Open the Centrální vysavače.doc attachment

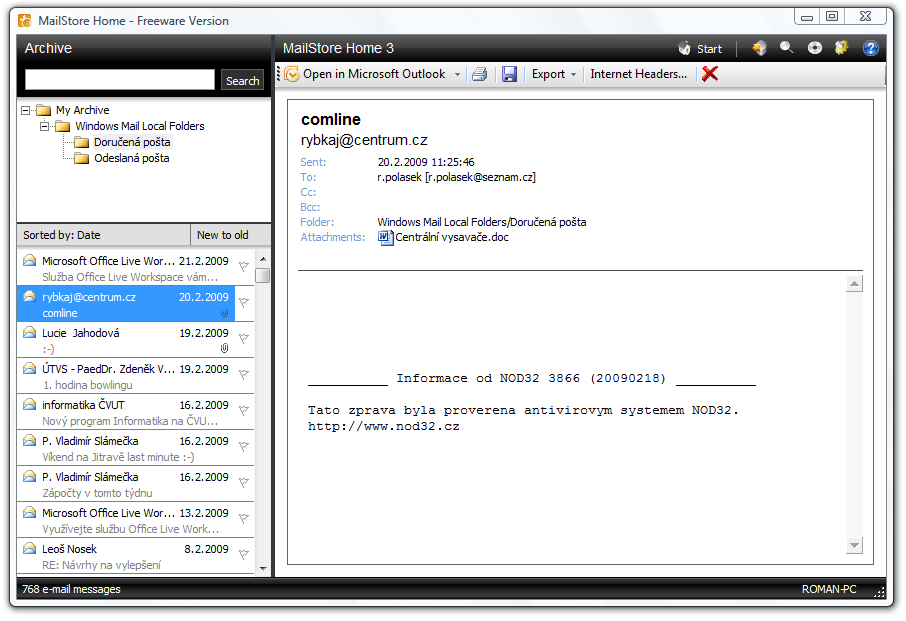coord(444,237)
